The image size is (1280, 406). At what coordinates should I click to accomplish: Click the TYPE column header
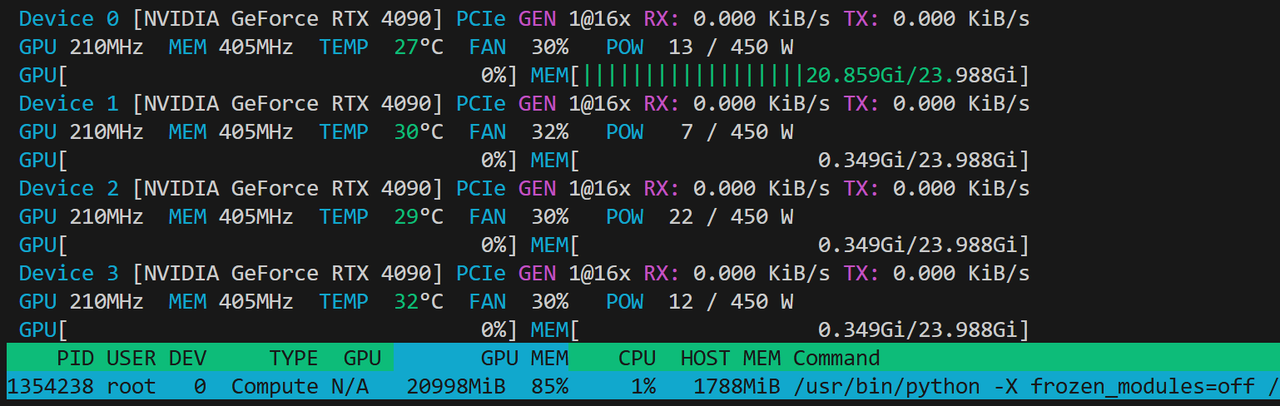[x=293, y=358]
